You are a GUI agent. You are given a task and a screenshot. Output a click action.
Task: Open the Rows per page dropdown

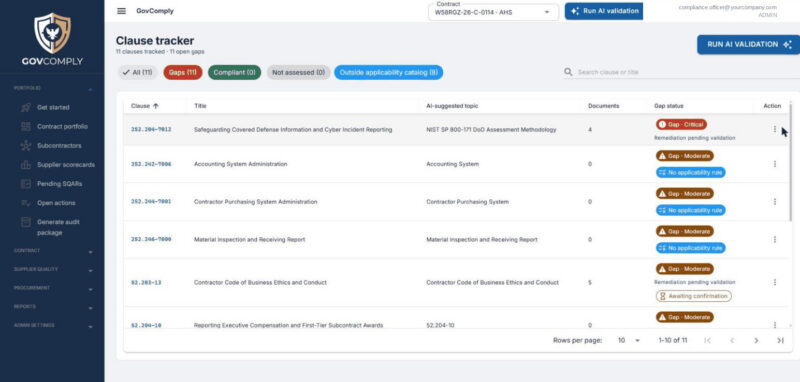(x=629, y=340)
